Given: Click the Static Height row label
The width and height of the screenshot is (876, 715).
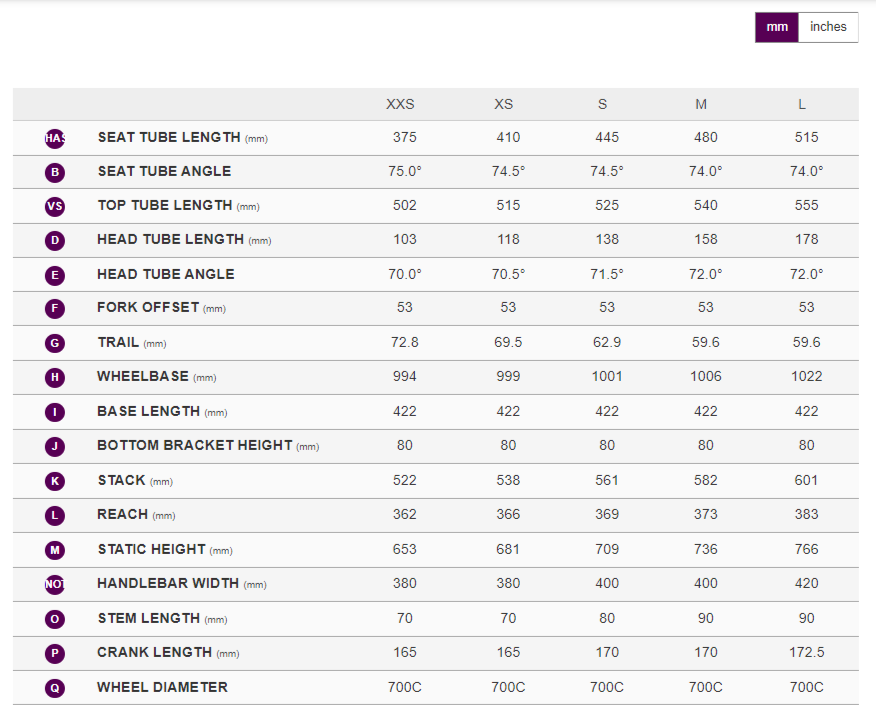Looking at the screenshot, I should (x=152, y=549).
